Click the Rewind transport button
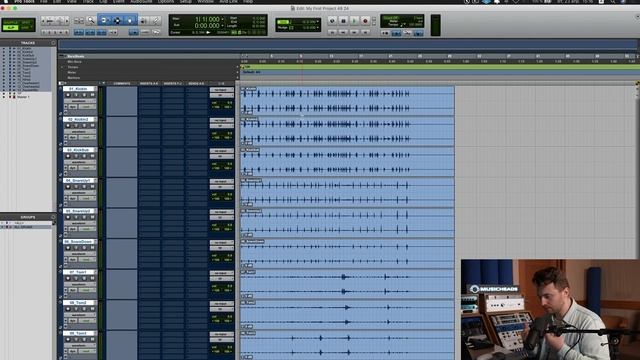This screenshot has height=360, width=640. [343, 32]
